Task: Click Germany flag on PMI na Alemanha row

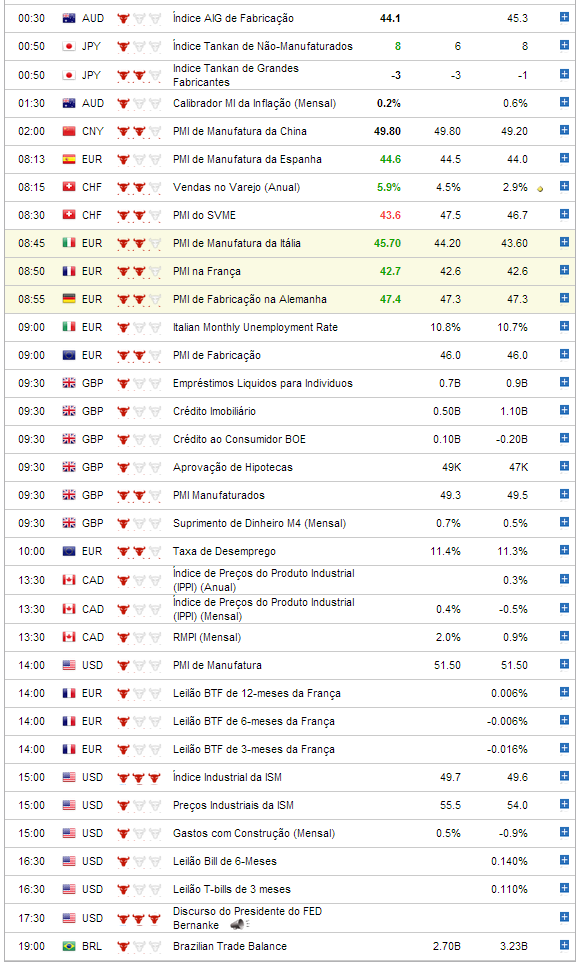Action: pos(69,299)
